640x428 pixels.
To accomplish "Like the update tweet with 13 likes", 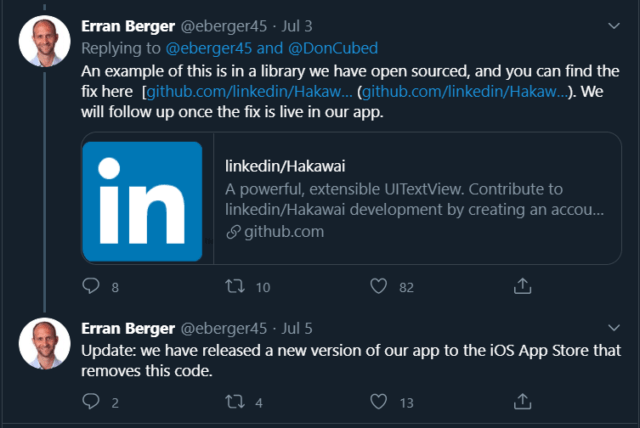I will click(x=378, y=402).
